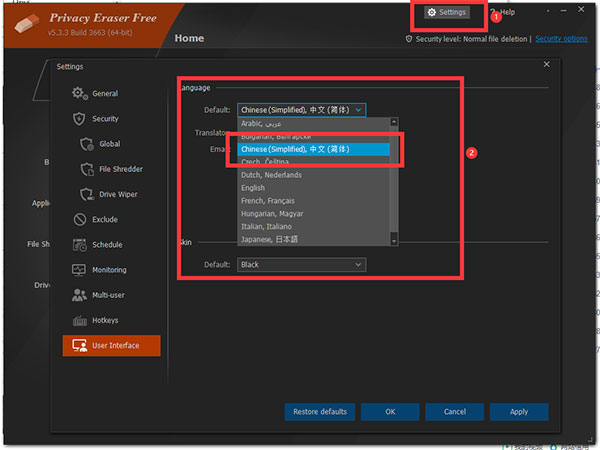
Task: Choose Japanese from language list
Action: pyautogui.click(x=313, y=240)
